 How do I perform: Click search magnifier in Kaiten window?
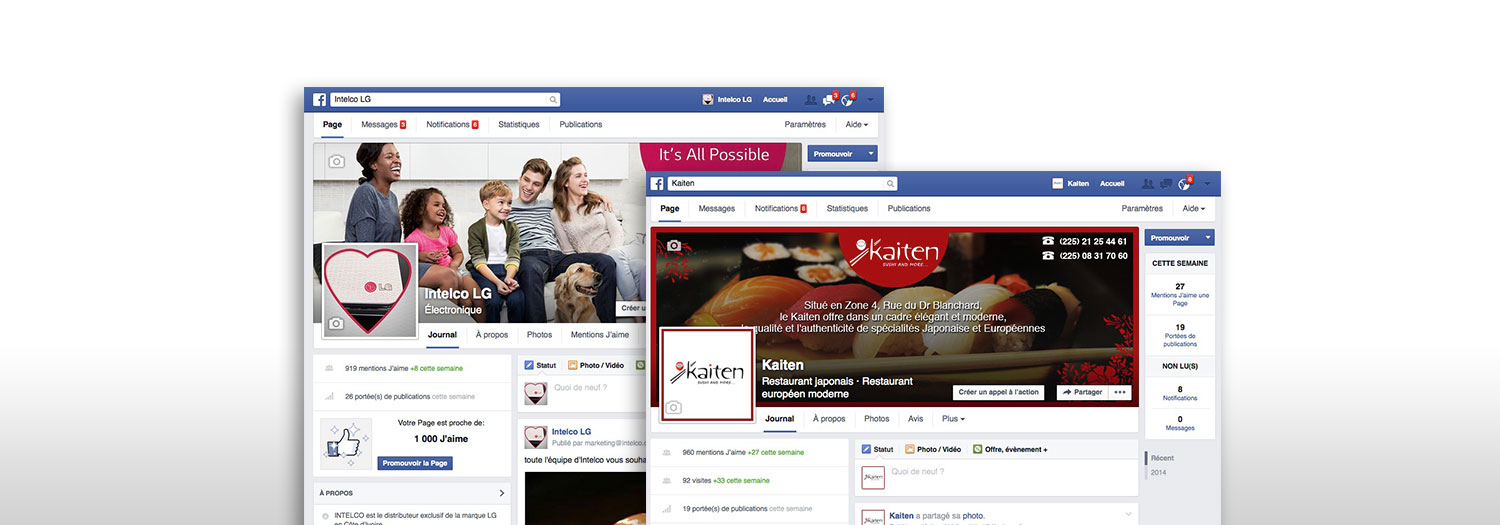click(890, 184)
